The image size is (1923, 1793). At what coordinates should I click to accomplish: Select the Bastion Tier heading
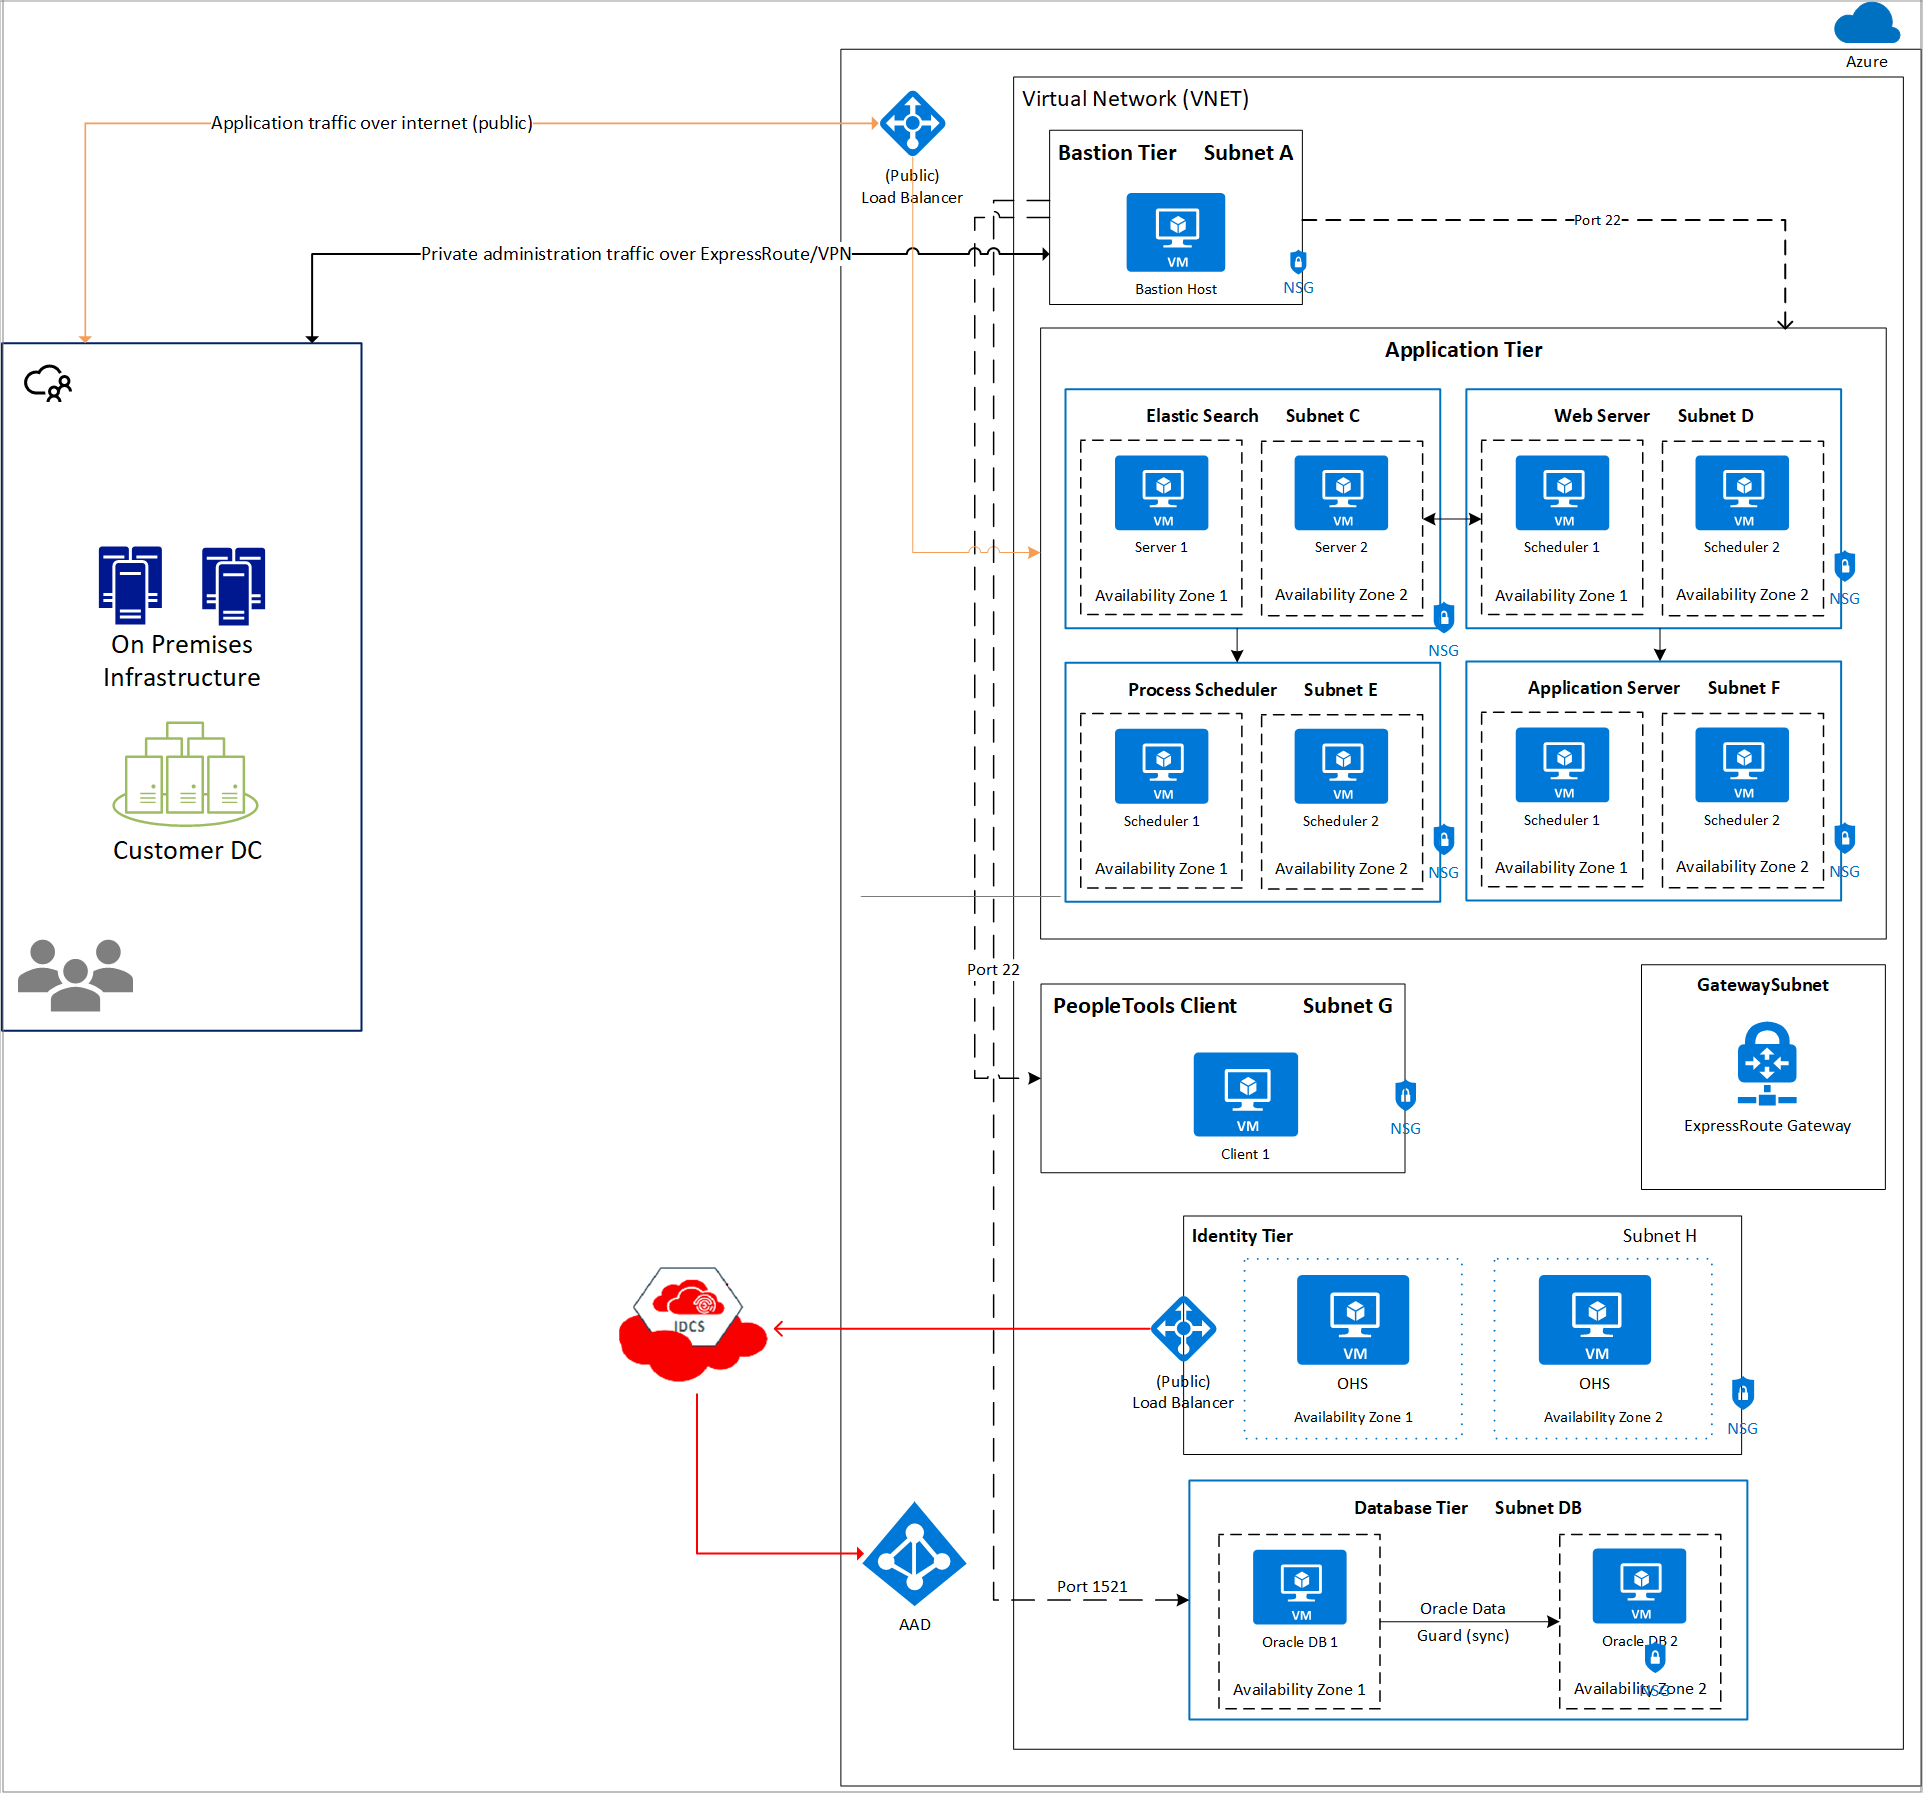(1117, 153)
